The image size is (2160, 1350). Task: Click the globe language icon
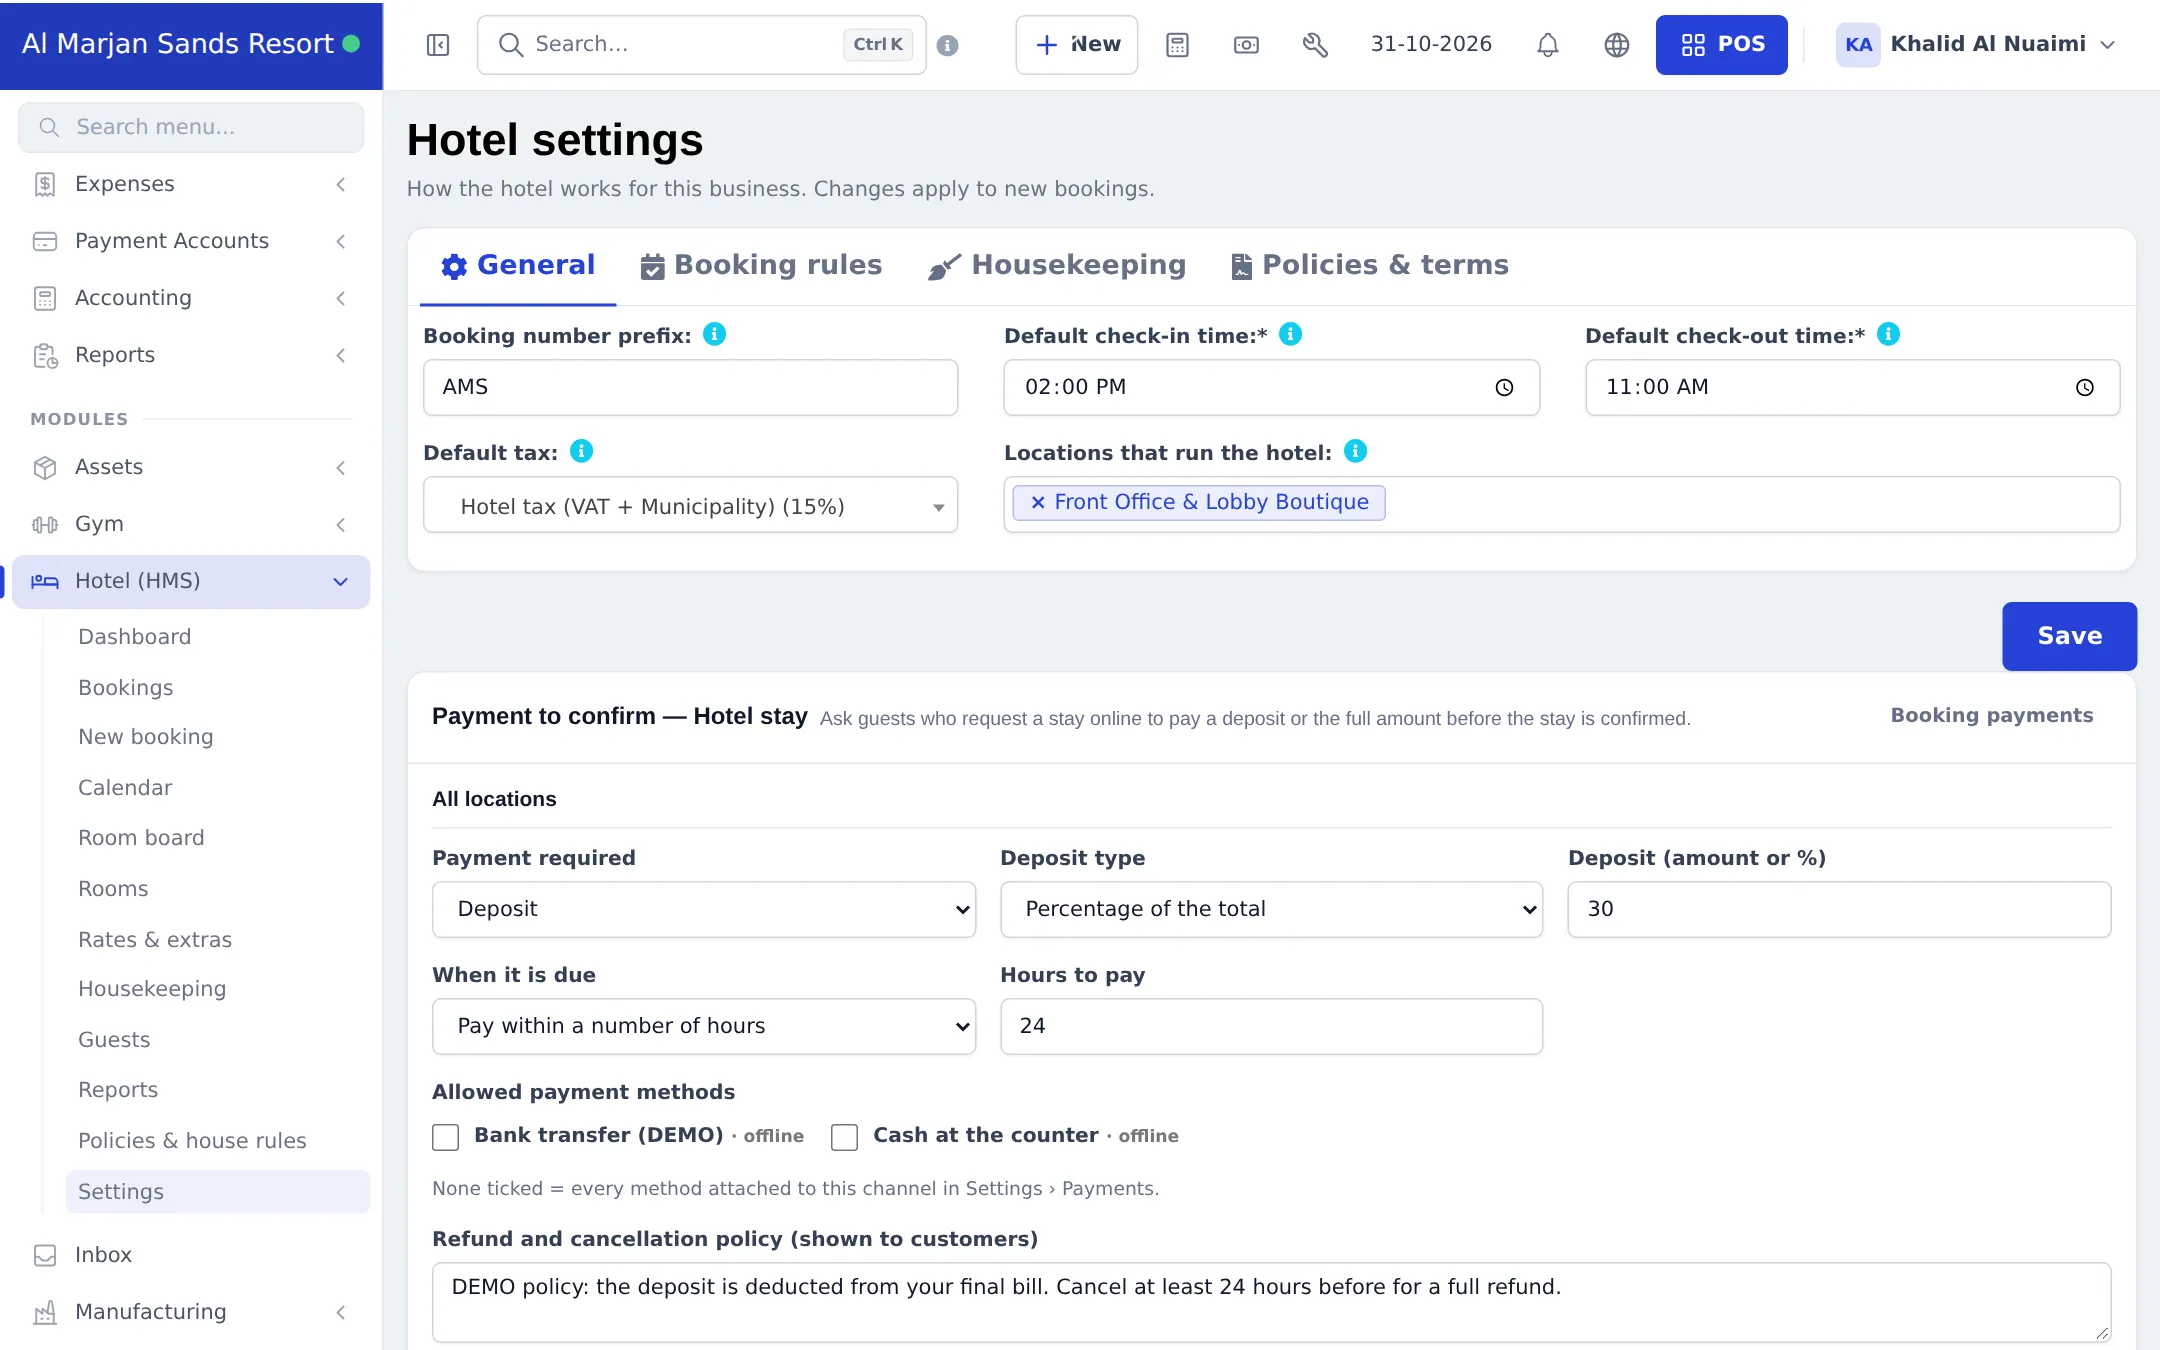[1616, 45]
